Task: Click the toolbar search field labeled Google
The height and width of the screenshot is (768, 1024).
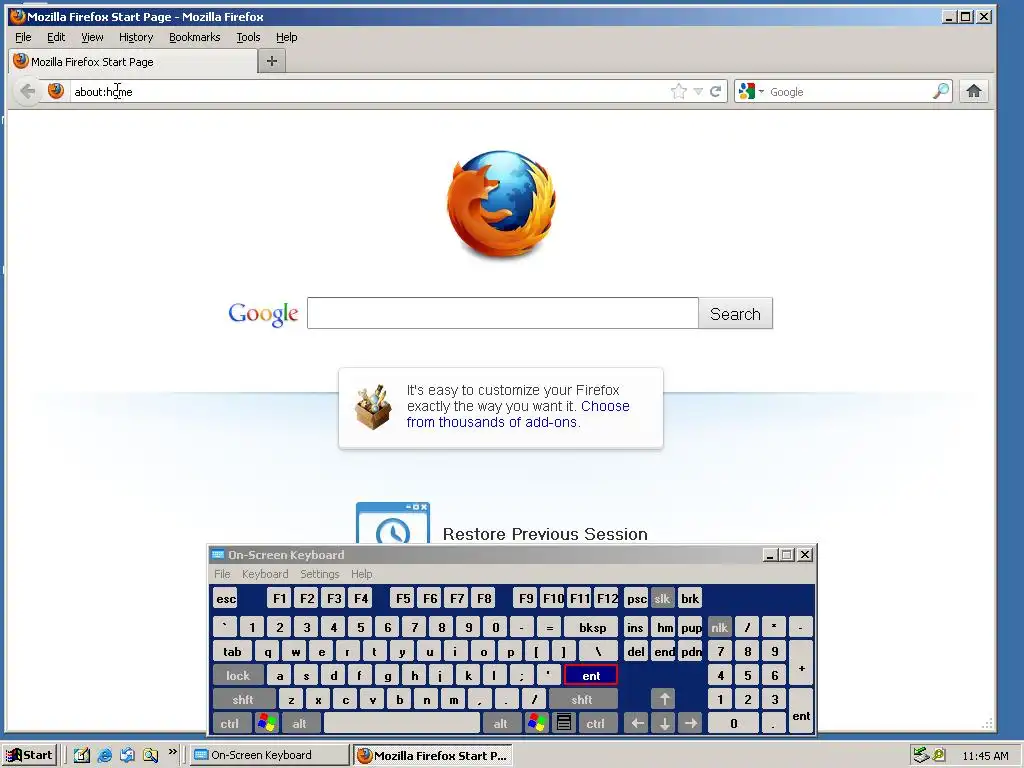Action: [849, 91]
